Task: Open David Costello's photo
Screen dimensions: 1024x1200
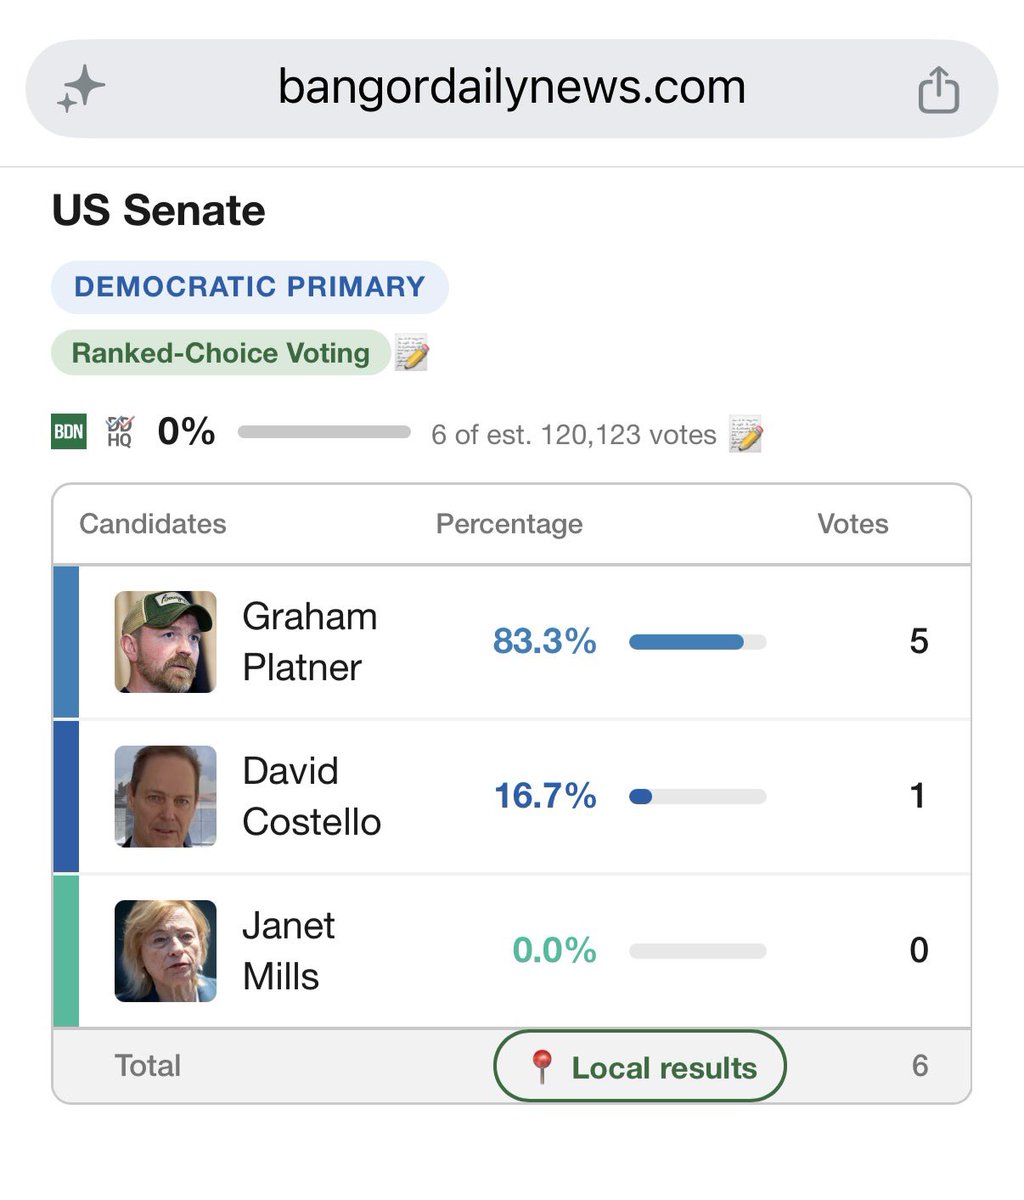Action: (x=165, y=796)
